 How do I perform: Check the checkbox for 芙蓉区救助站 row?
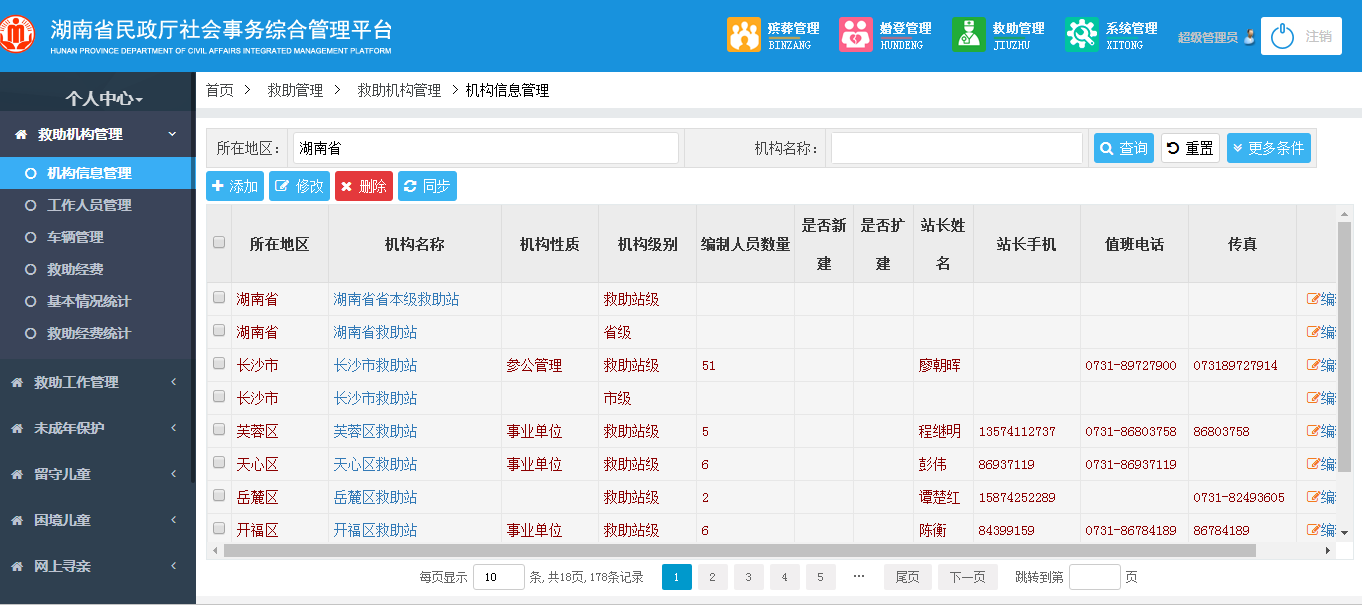tap(218, 430)
